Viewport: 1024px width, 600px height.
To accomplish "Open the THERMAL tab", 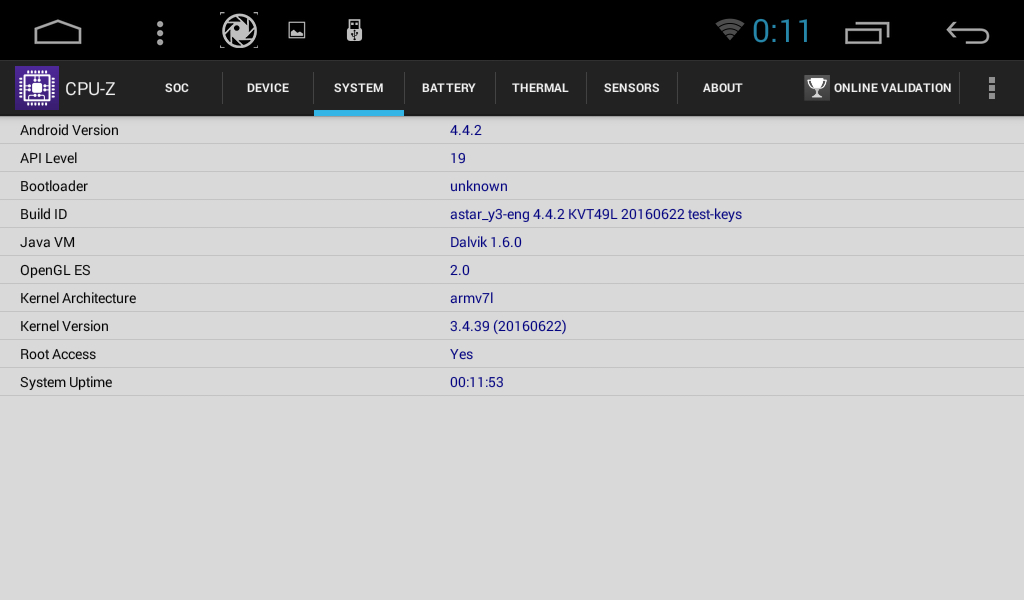I will (x=540, y=87).
